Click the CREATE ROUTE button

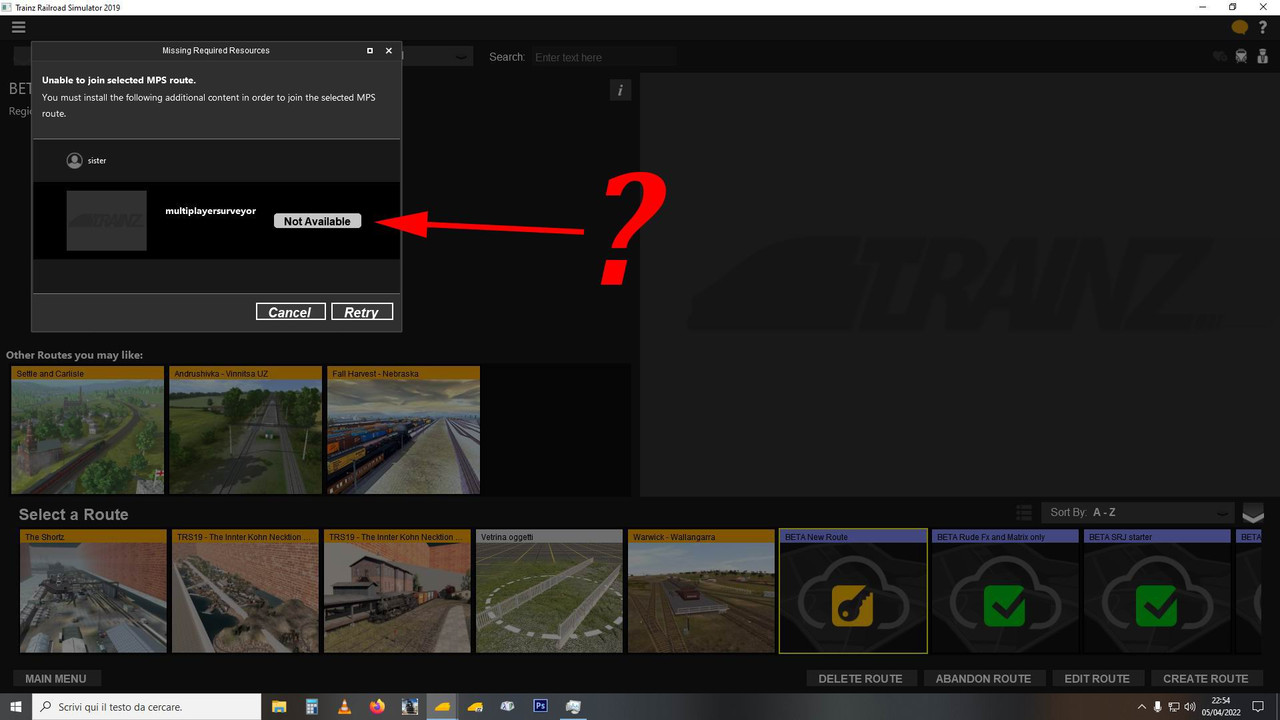1206,678
